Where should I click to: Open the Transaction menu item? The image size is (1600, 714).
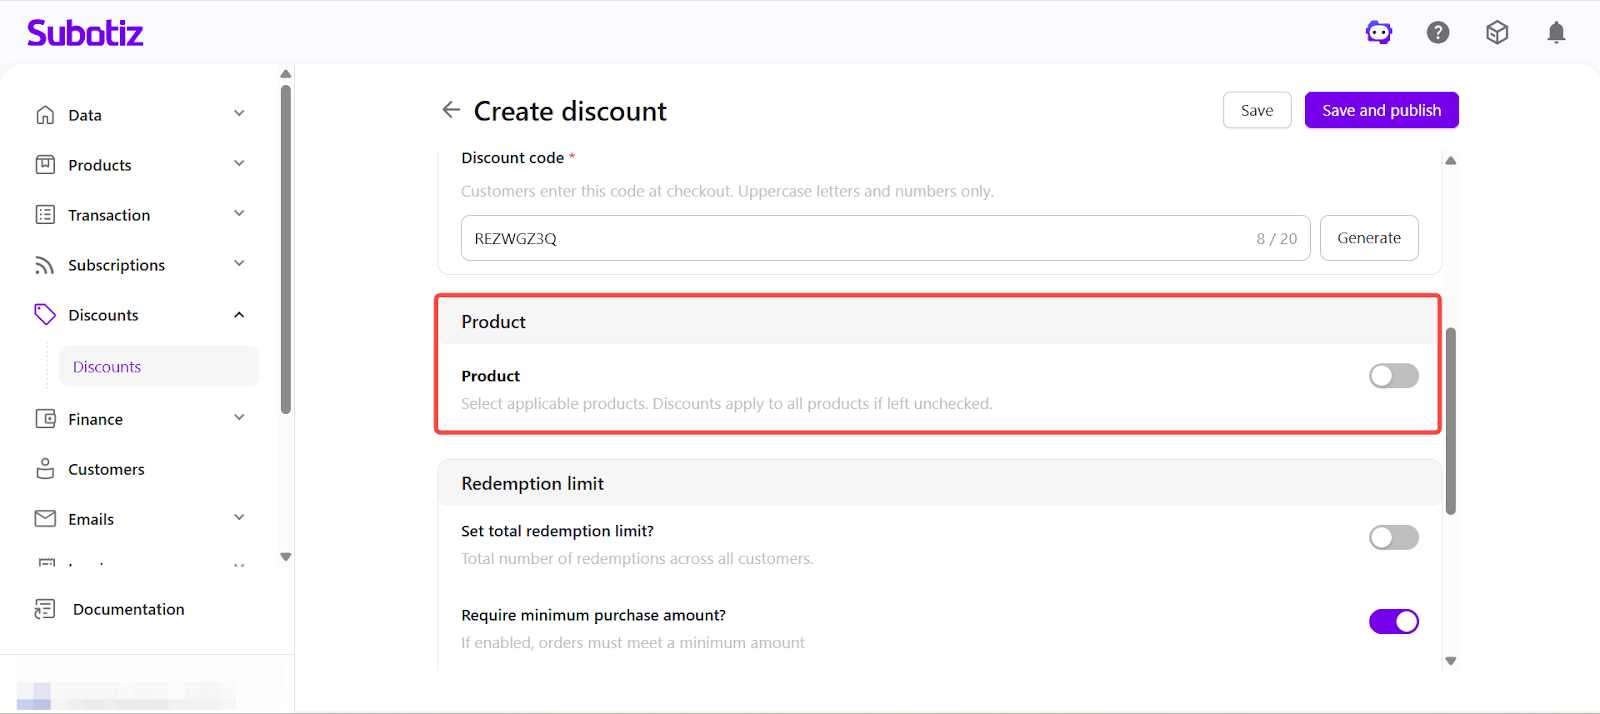(x=109, y=215)
